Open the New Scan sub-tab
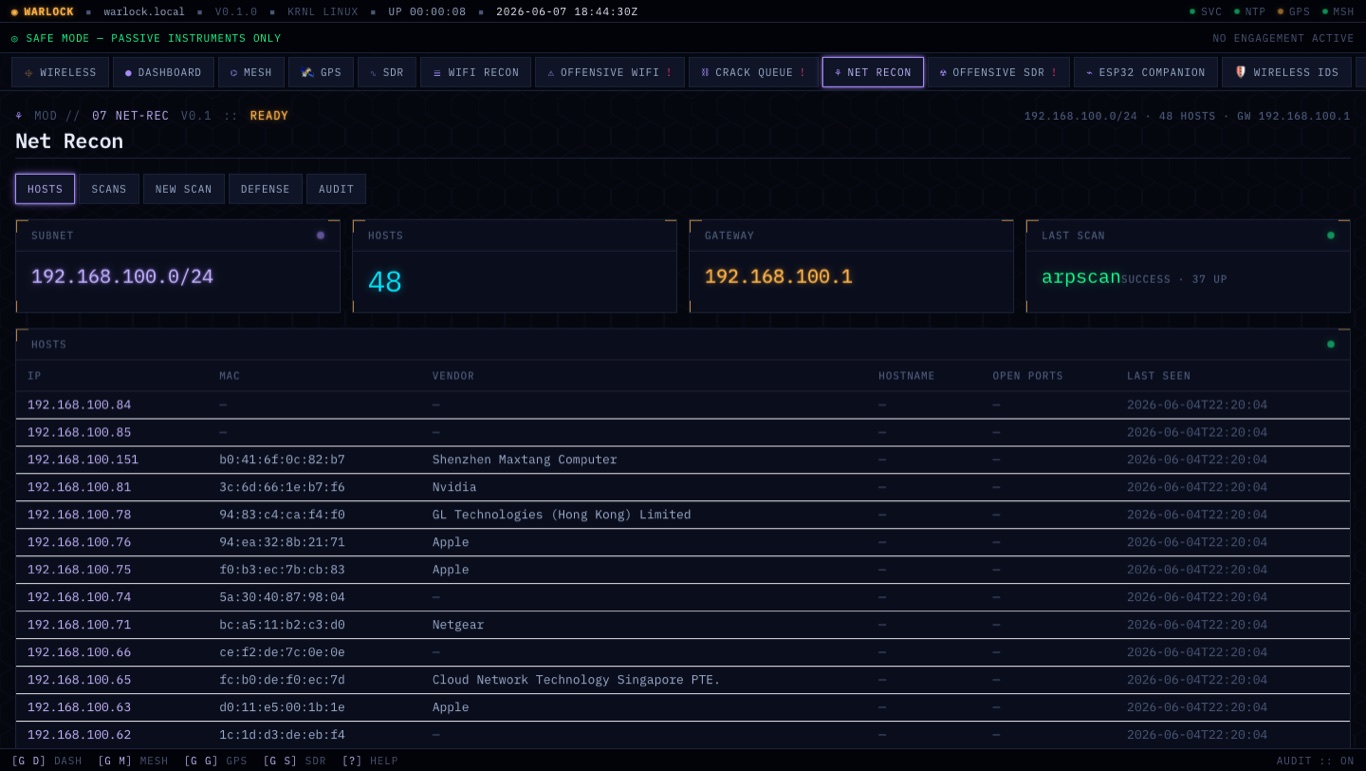The image size is (1366, 771). (184, 189)
